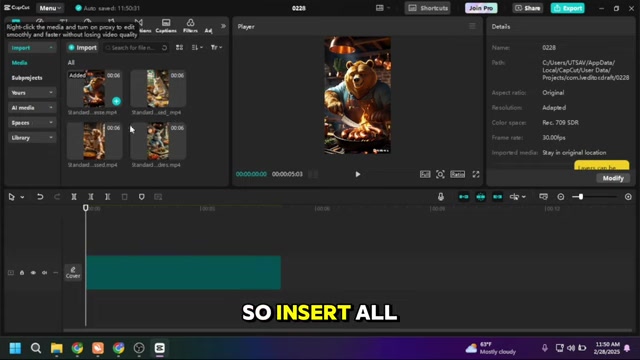Screen dimensions: 640x360
Task: Zoom out timeline with the minus circle icon
Action: click(x=561, y=197)
